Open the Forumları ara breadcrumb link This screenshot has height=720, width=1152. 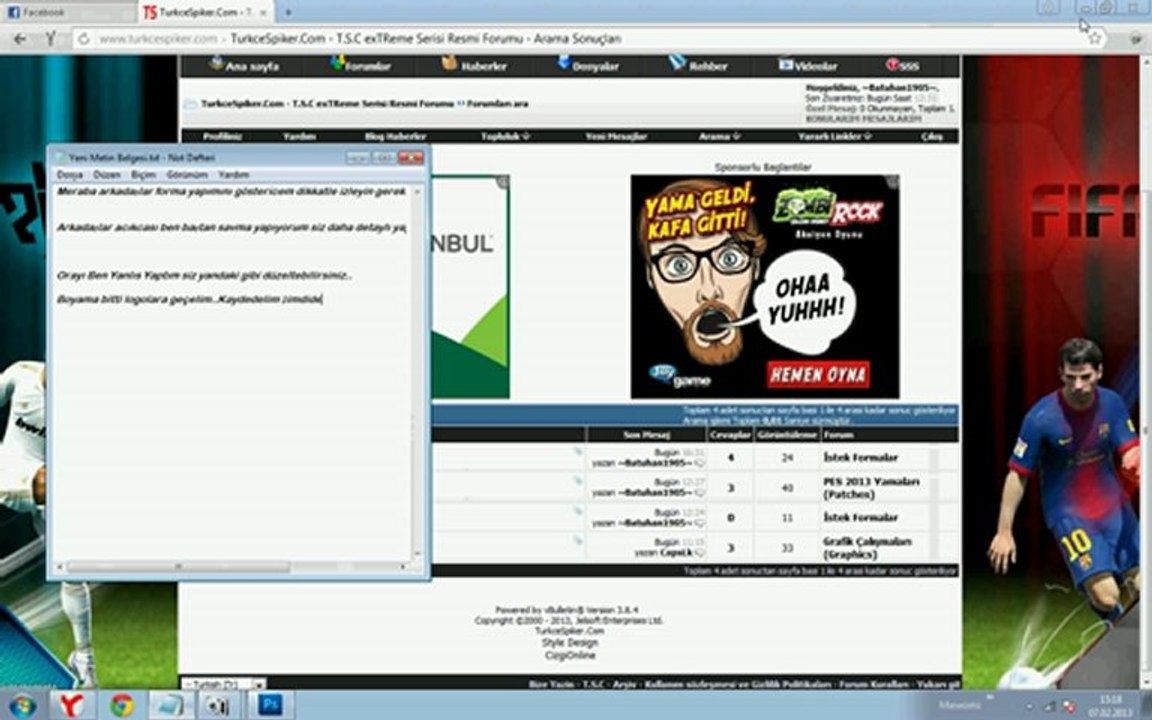497,104
